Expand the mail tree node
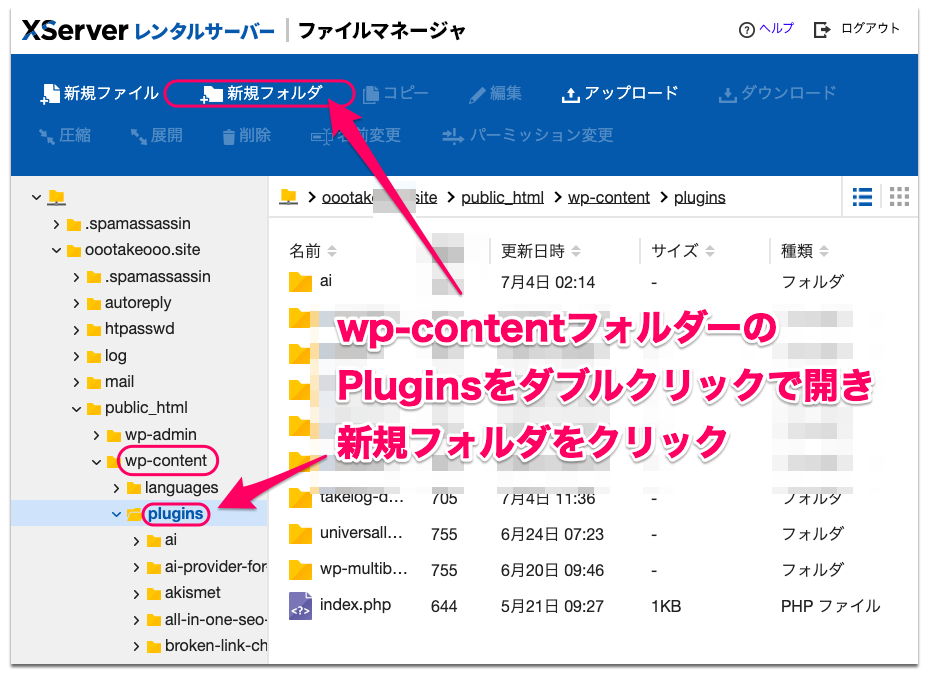This screenshot has height=675, width=934. (76, 382)
